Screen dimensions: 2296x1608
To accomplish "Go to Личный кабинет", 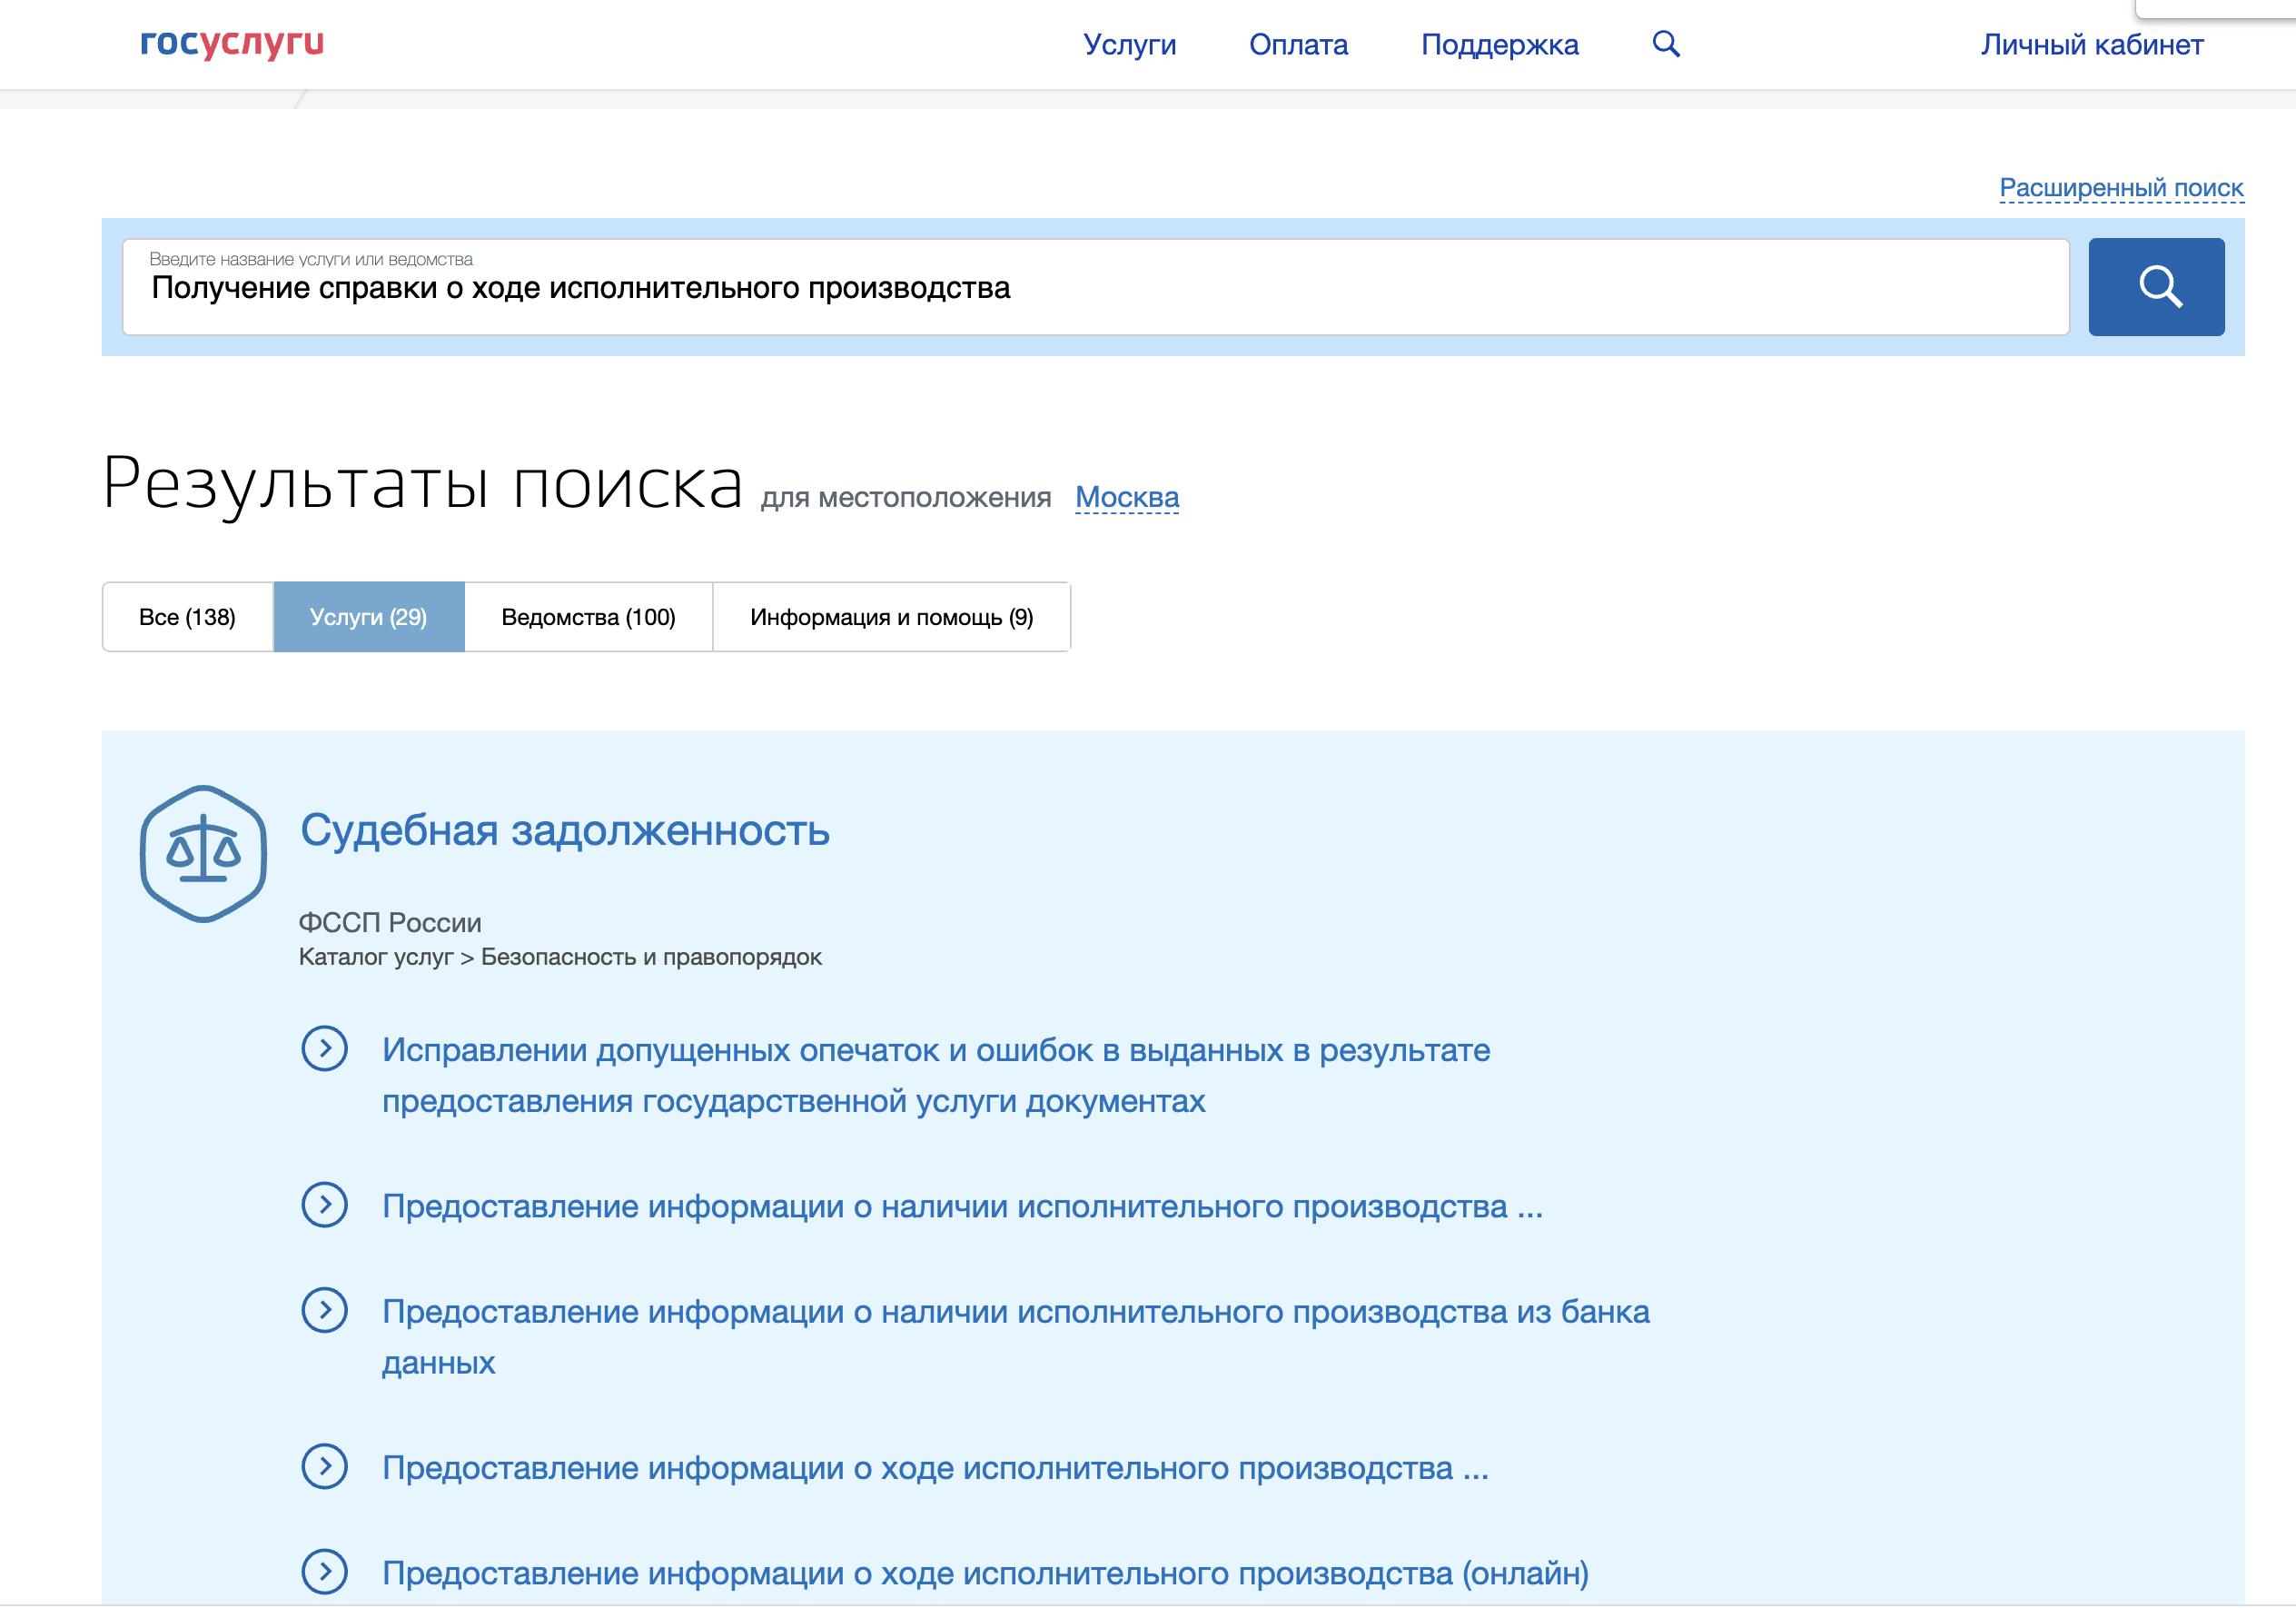I will pos(2091,45).
